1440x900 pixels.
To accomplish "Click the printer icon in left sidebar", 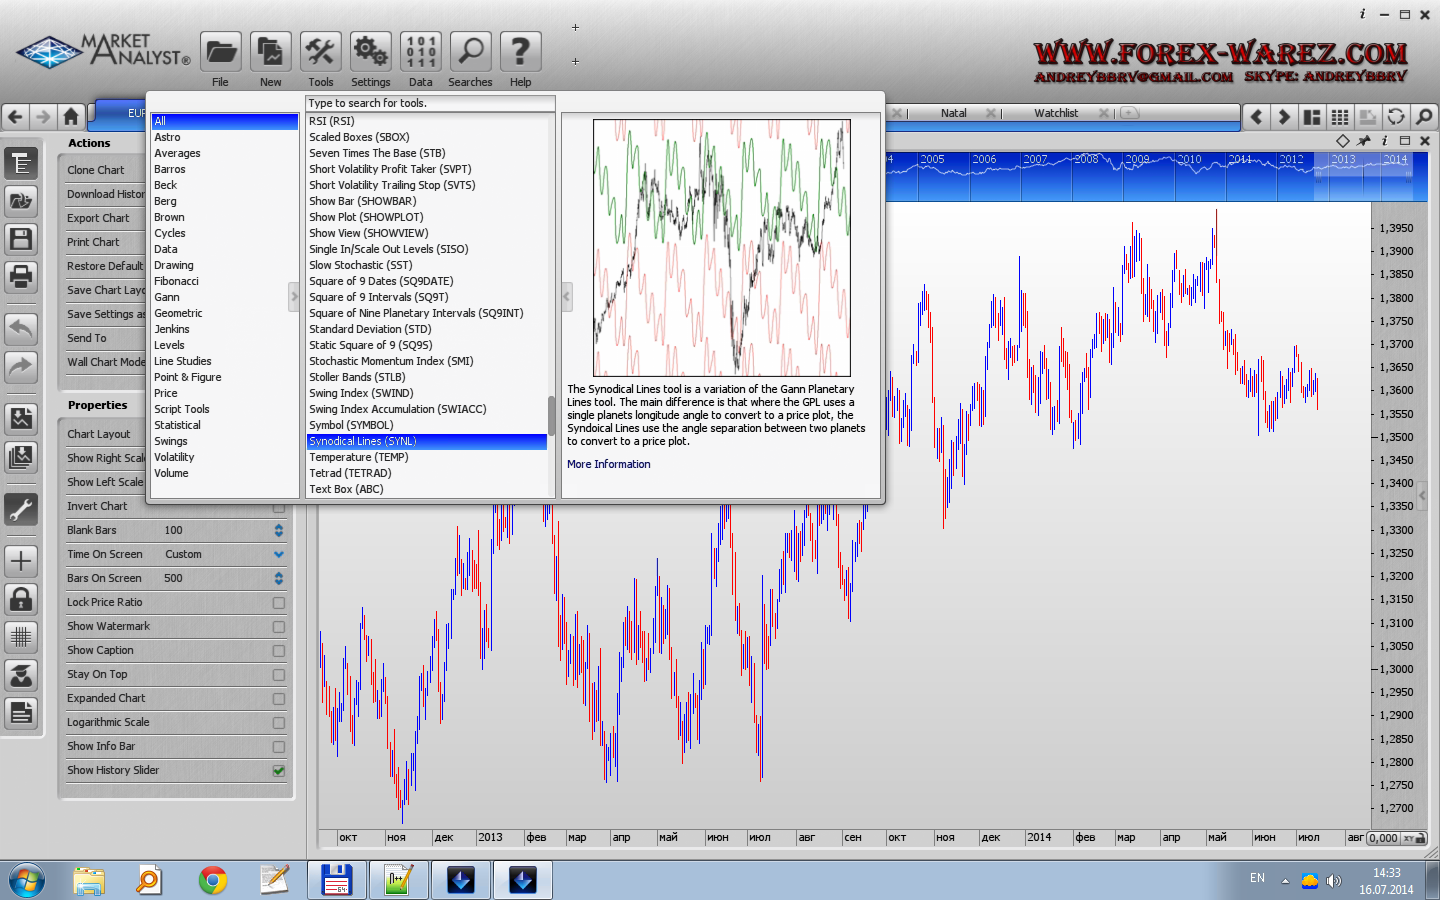I will pos(21,276).
